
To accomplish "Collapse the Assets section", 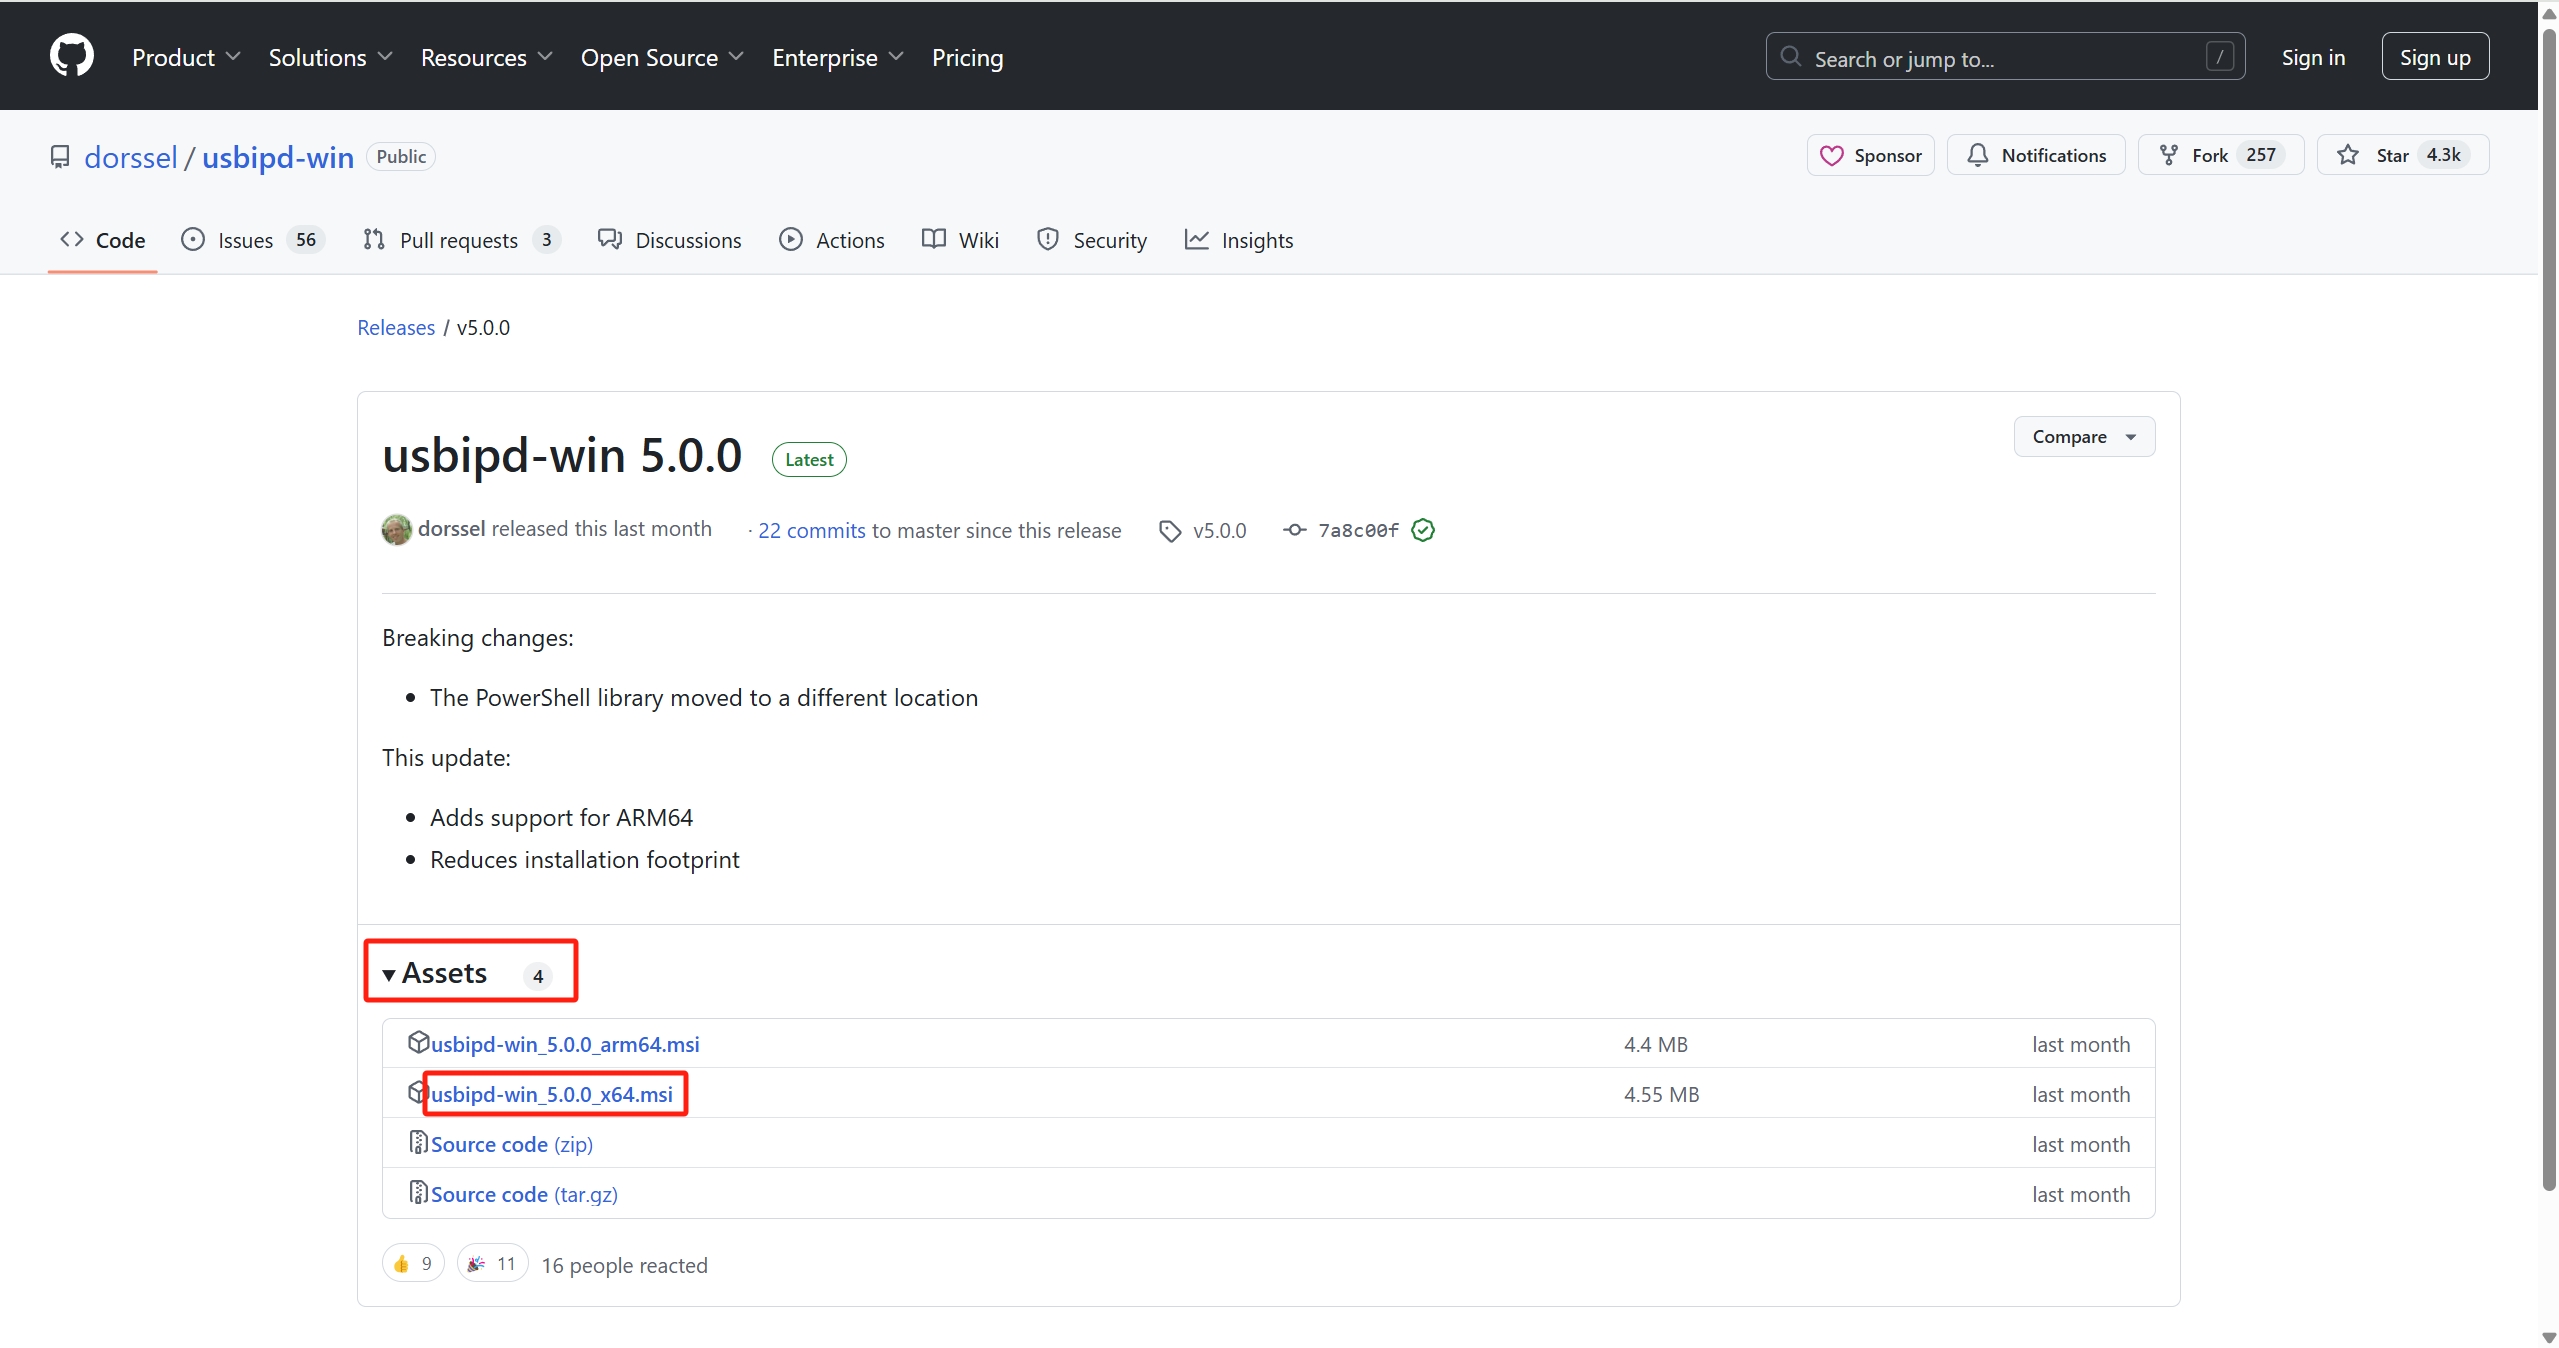I will [x=434, y=973].
